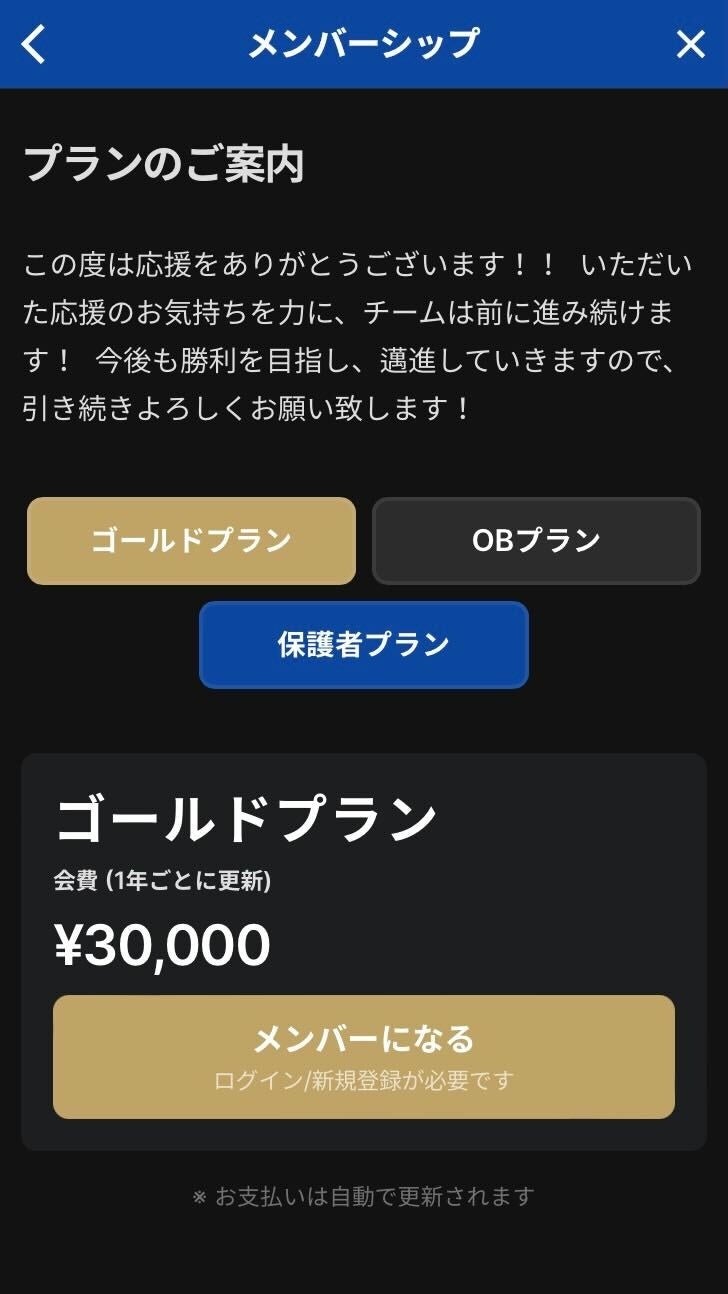Close the membership screen with X

(x=691, y=44)
